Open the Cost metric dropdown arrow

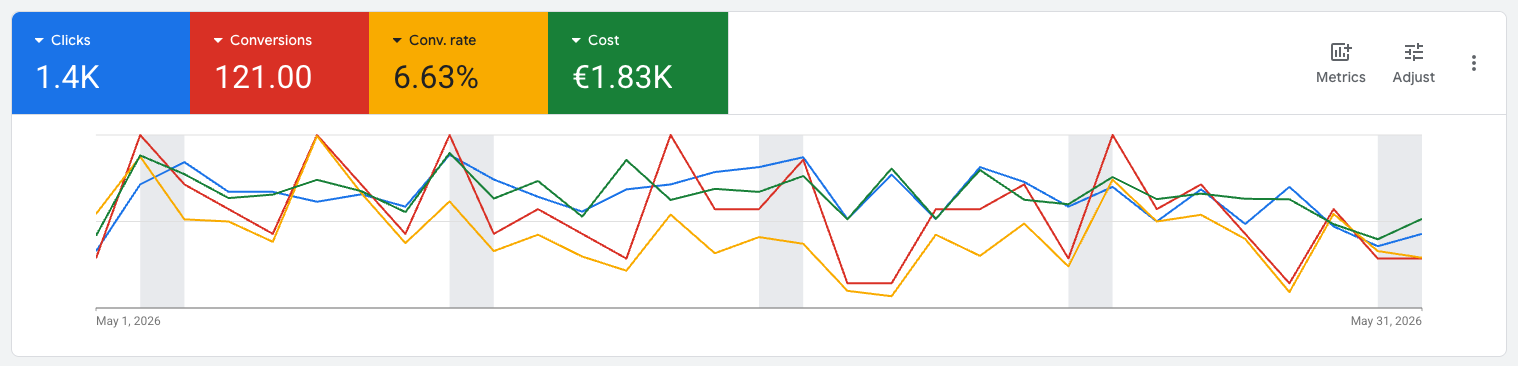tap(576, 41)
